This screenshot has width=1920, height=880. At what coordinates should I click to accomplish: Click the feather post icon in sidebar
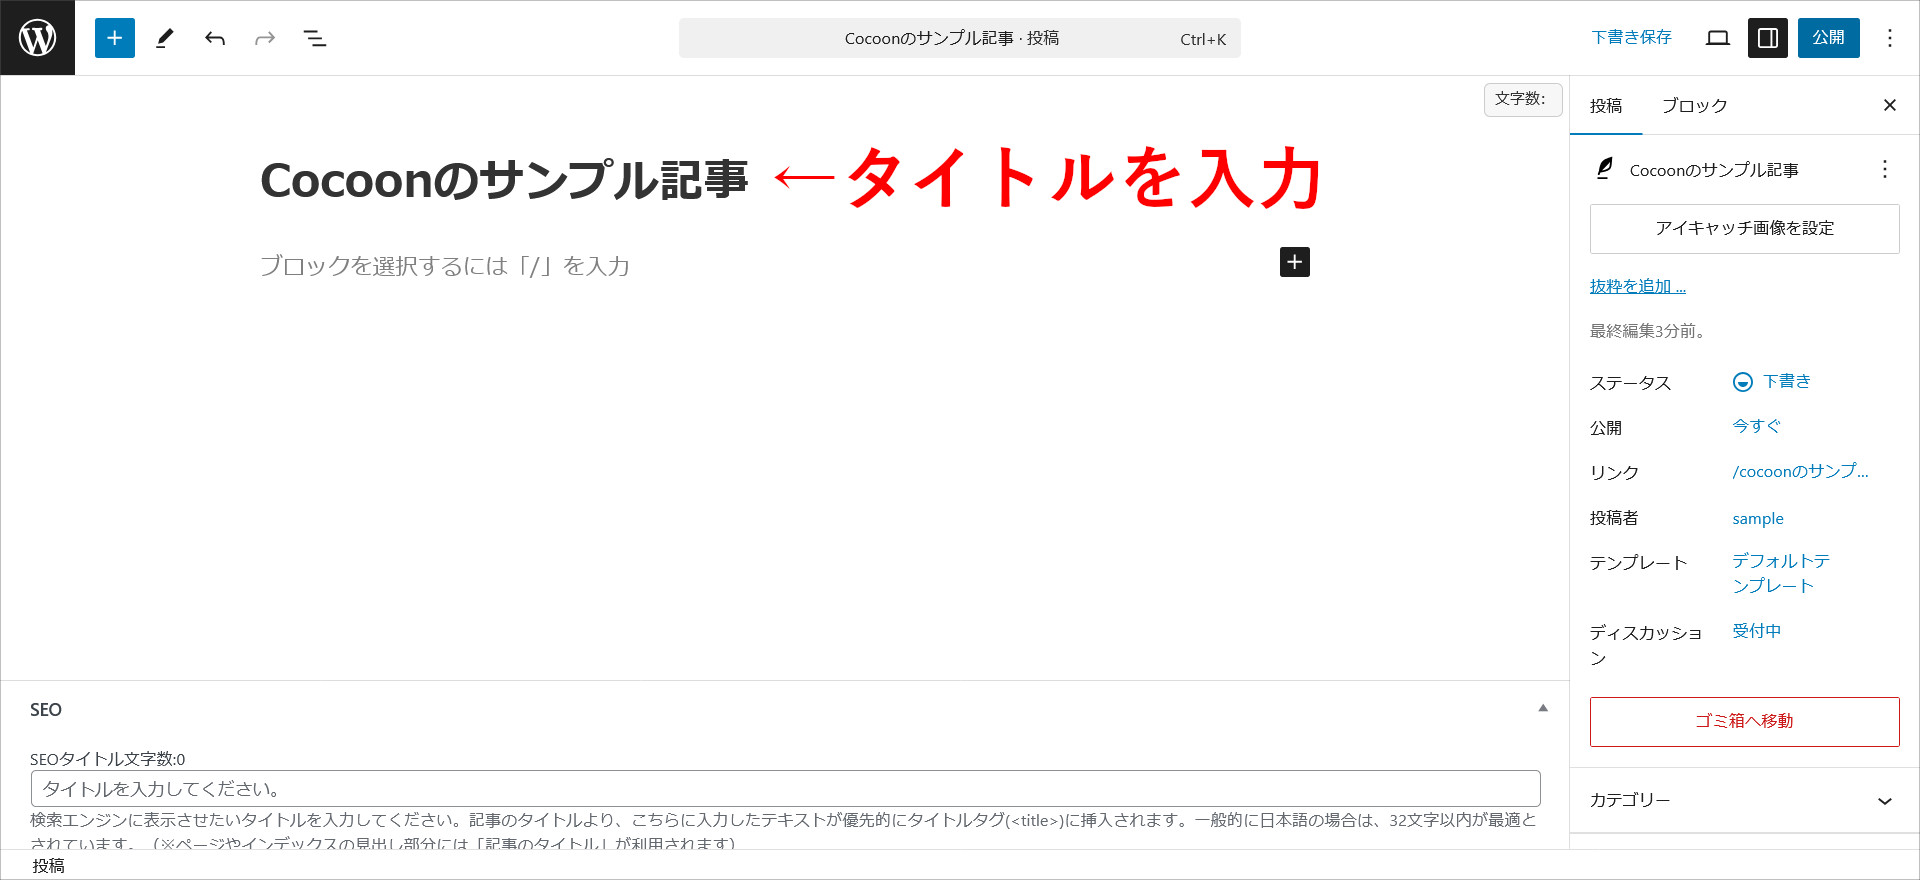[x=1604, y=169]
